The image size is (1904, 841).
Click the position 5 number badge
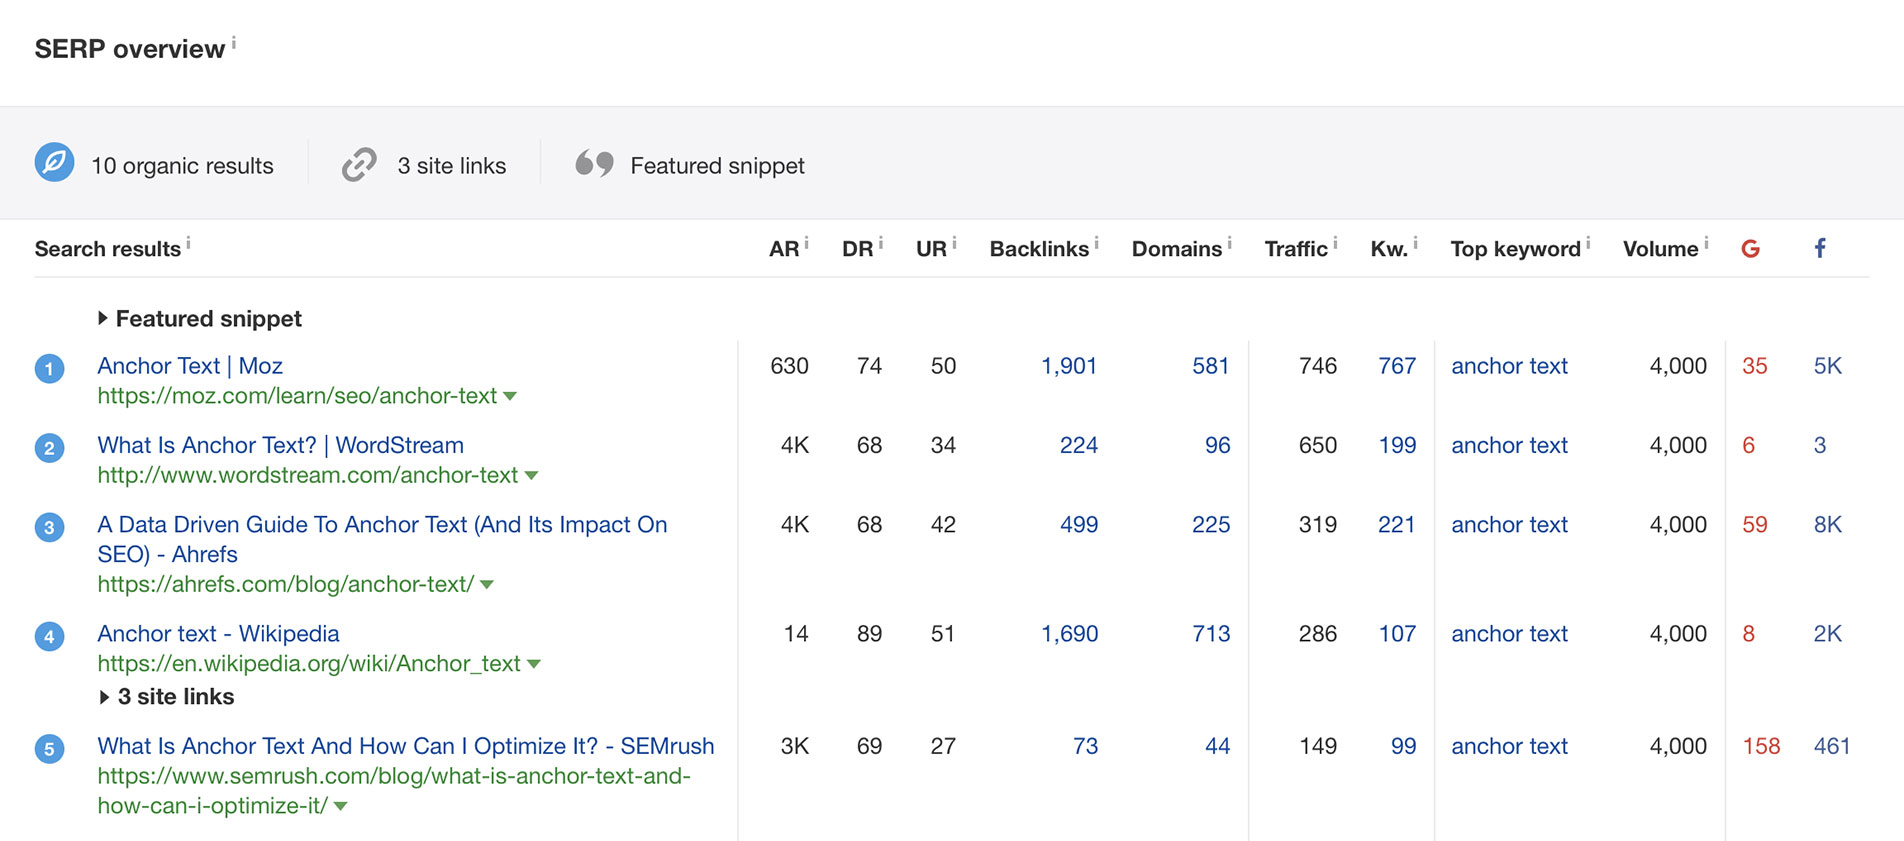click(x=50, y=749)
